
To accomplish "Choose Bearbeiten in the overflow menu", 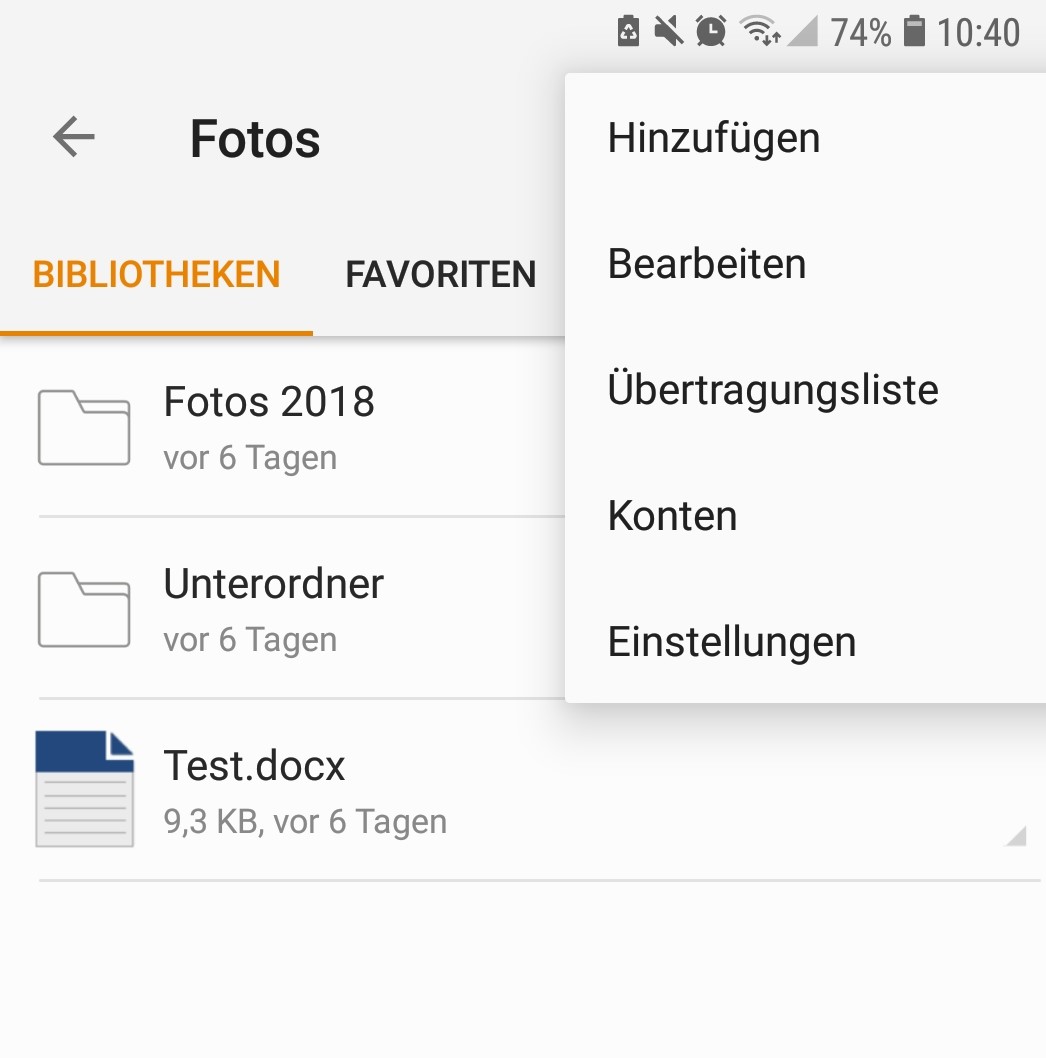I will point(806,264).
